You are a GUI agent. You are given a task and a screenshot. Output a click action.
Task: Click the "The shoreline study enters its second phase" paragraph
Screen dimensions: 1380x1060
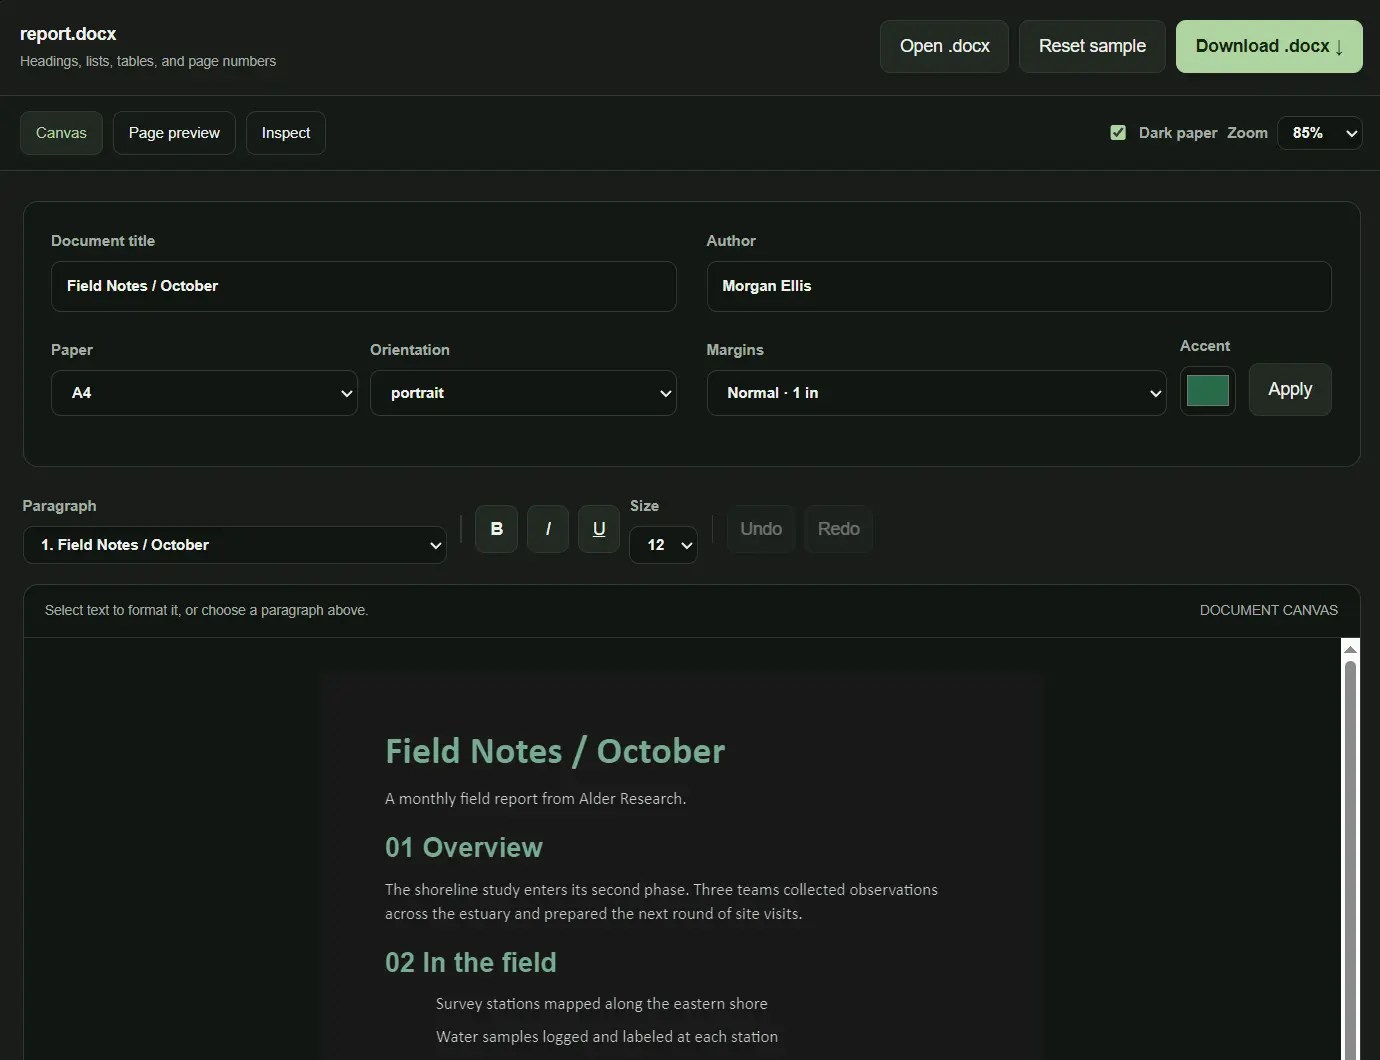point(661,901)
